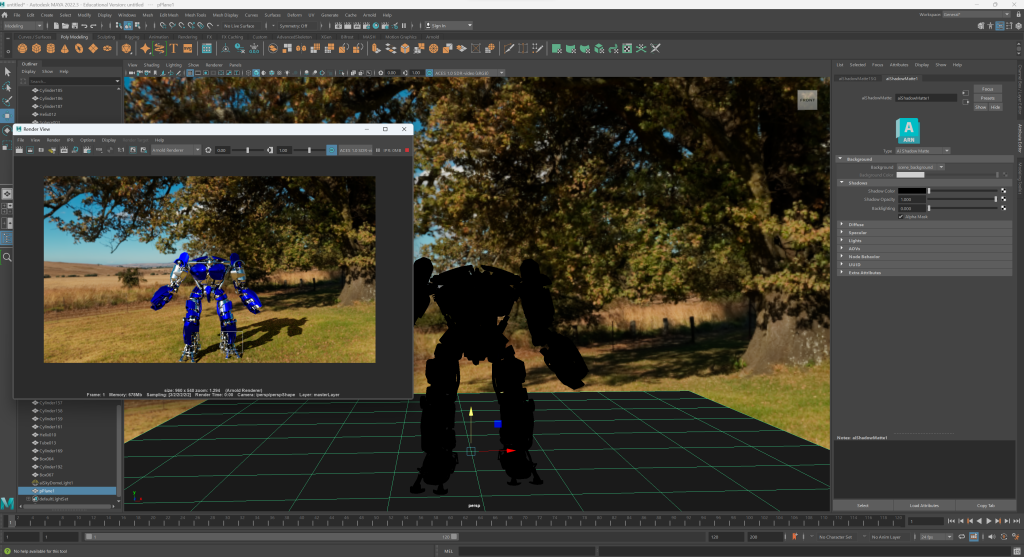Image resolution: width=1024 pixels, height=557 pixels.
Task: Open the IPR menu in Render View
Action: [71, 140]
